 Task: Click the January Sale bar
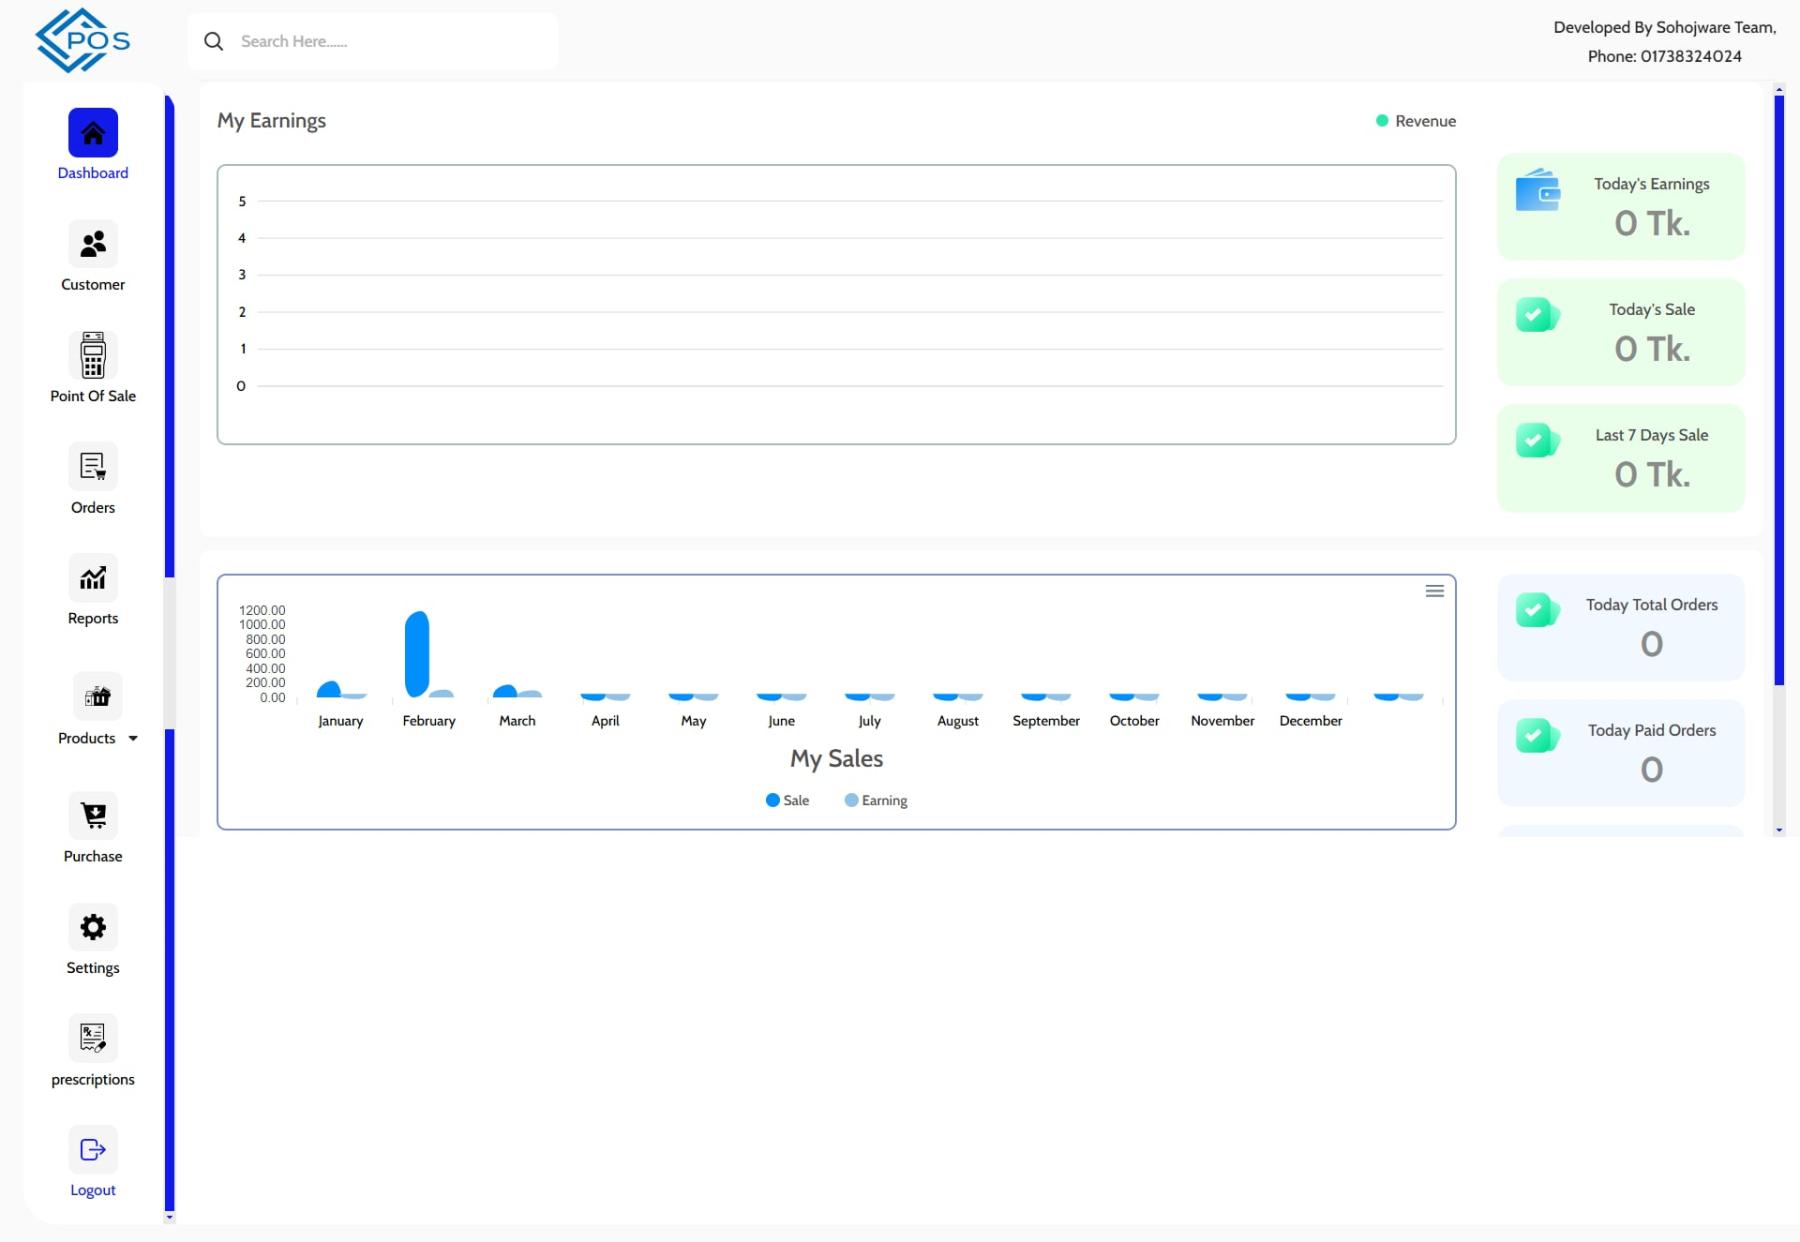328,689
